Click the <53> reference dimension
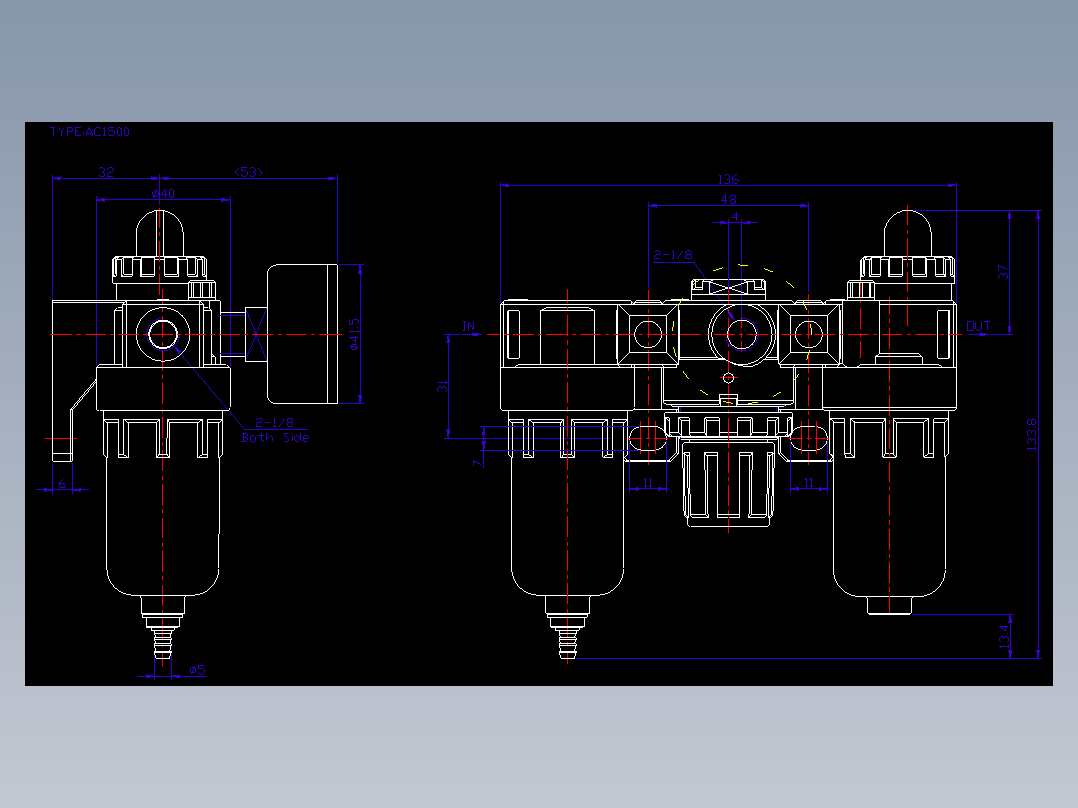Viewport: 1078px width, 808px height. [249, 172]
